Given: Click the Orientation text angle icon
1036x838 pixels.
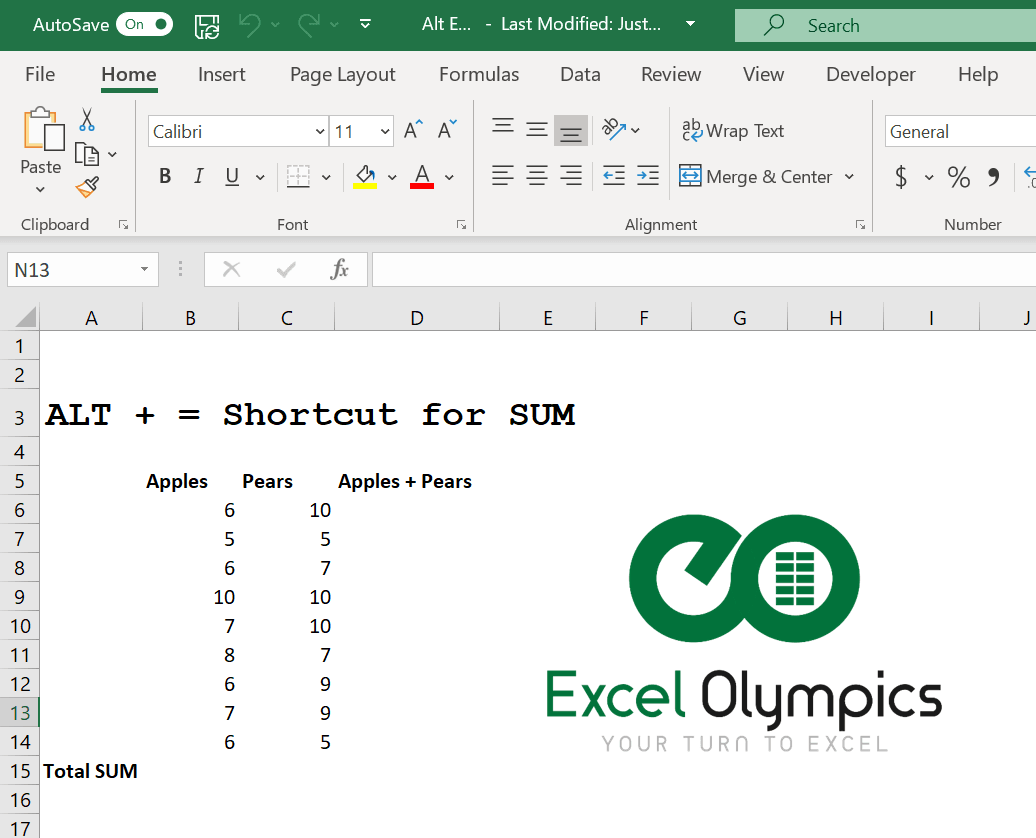Looking at the screenshot, I should [614, 130].
